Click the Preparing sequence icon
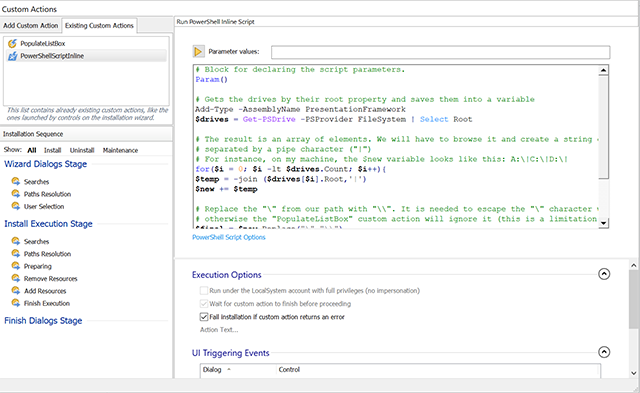Image resolution: width=640 pixels, height=393 pixels. coord(16,266)
